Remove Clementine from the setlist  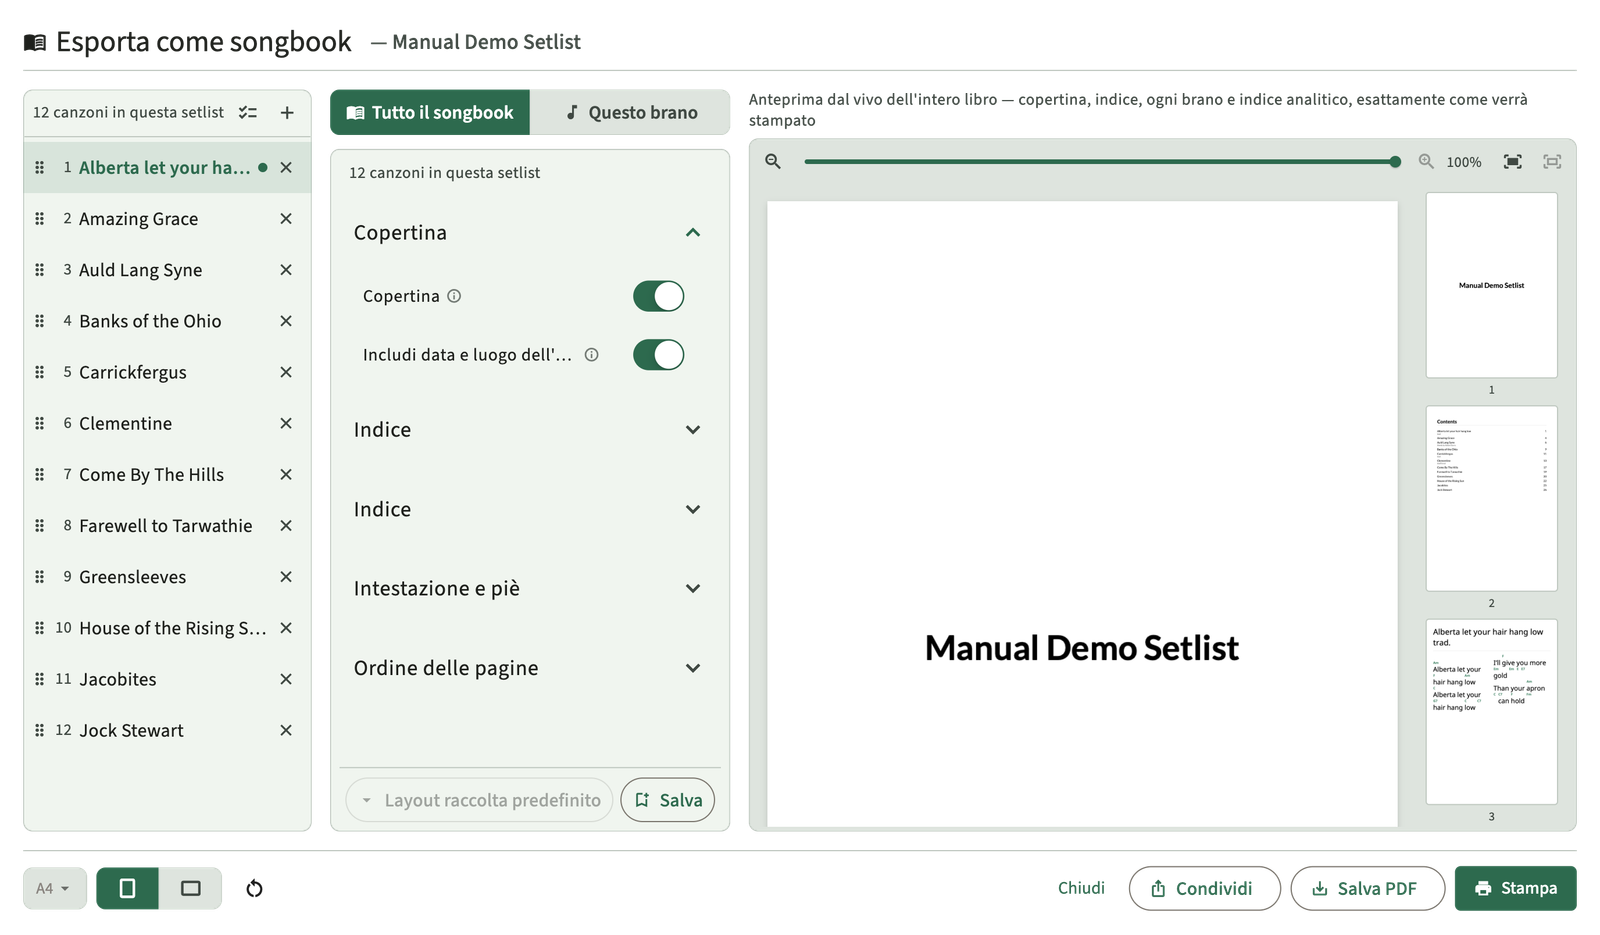pos(286,423)
